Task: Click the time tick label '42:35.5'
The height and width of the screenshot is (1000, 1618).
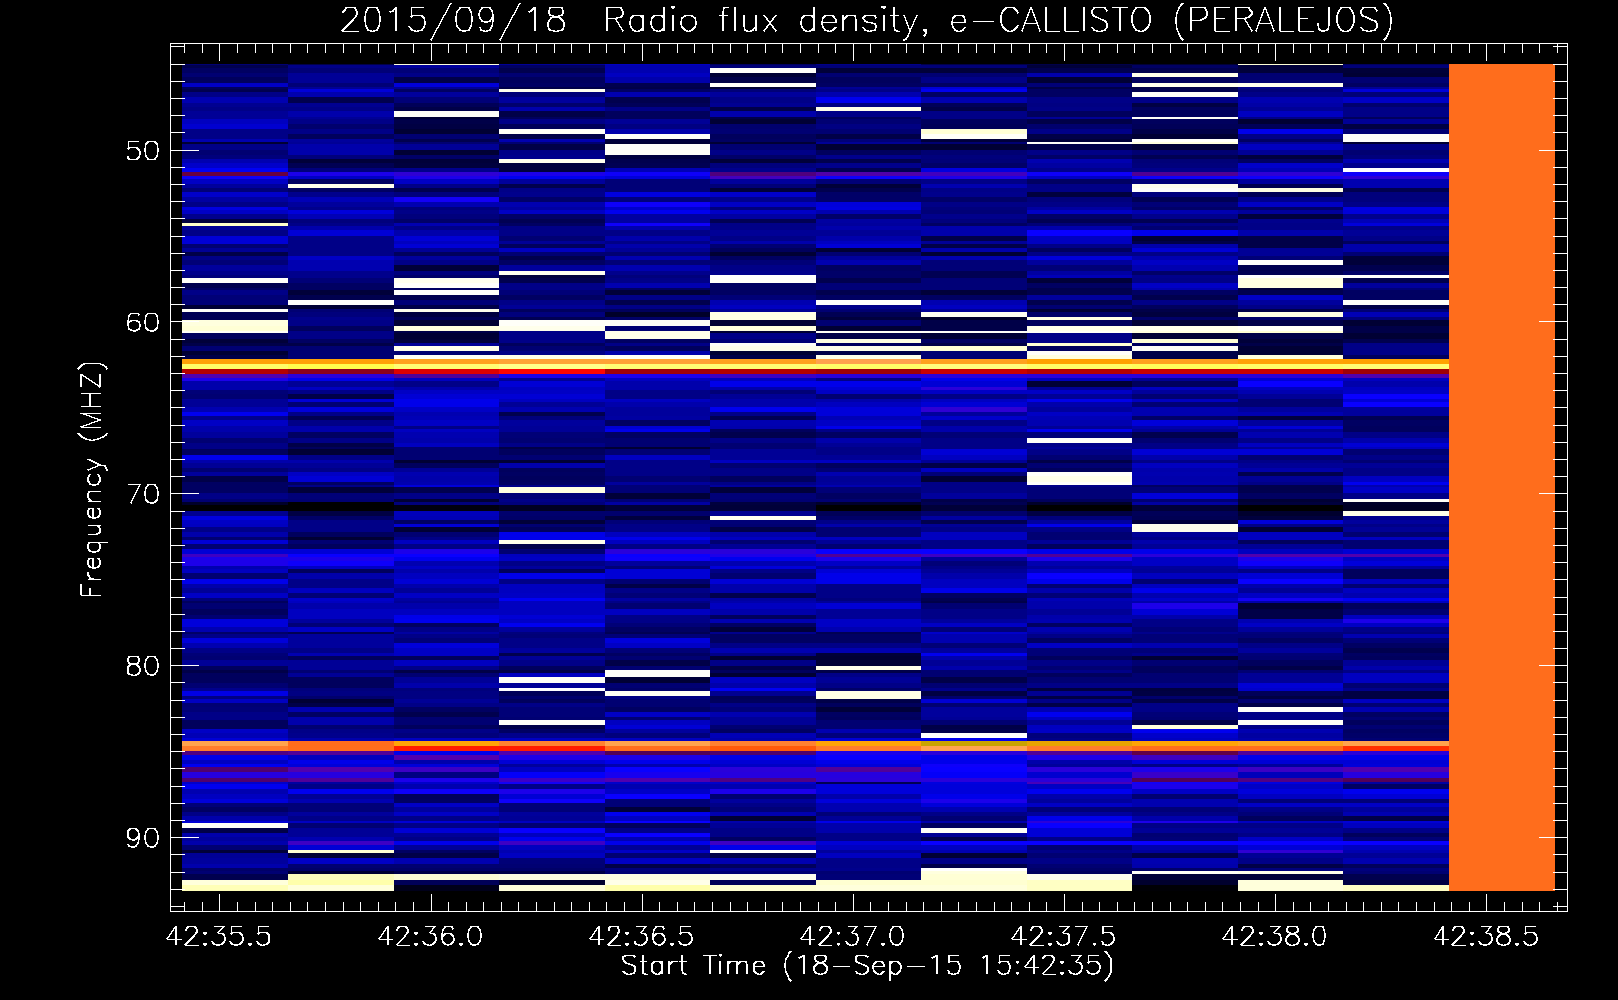Action: pos(219,936)
